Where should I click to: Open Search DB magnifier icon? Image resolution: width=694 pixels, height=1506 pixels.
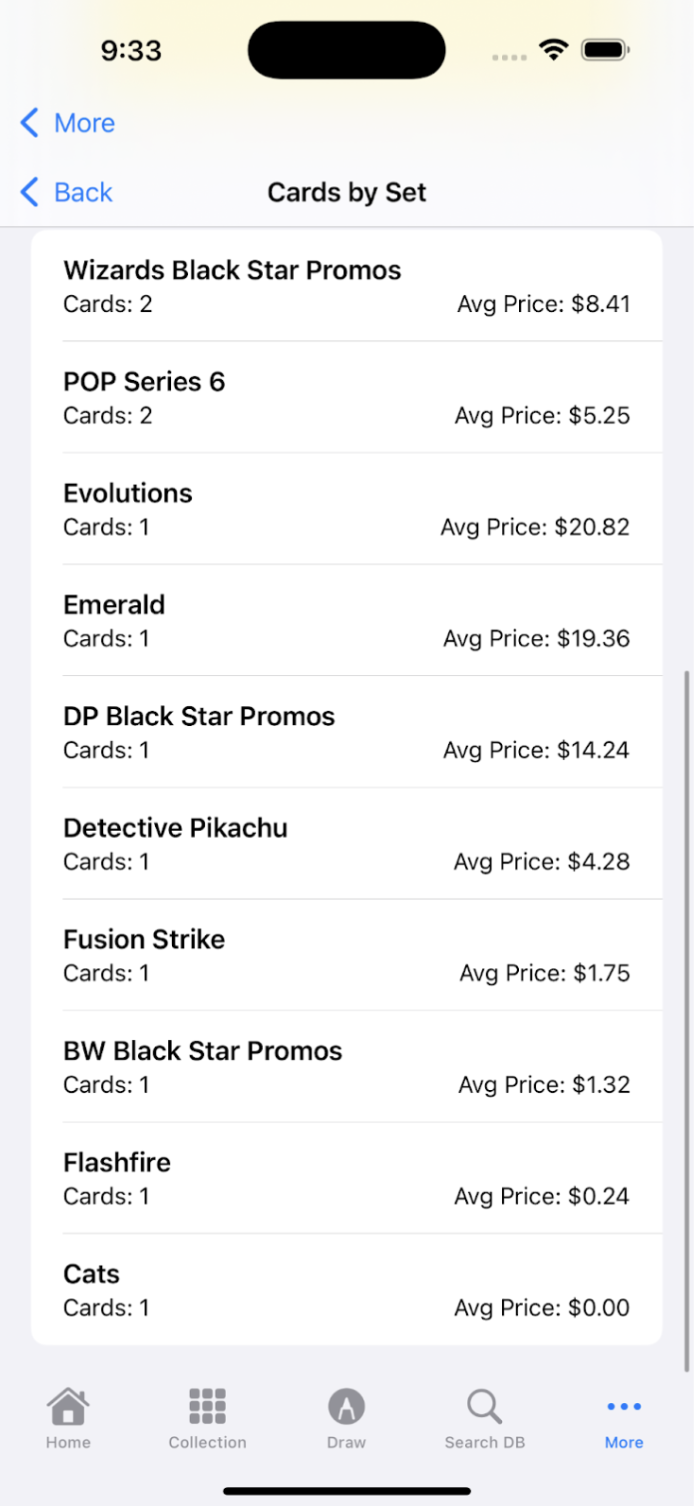coord(484,1407)
